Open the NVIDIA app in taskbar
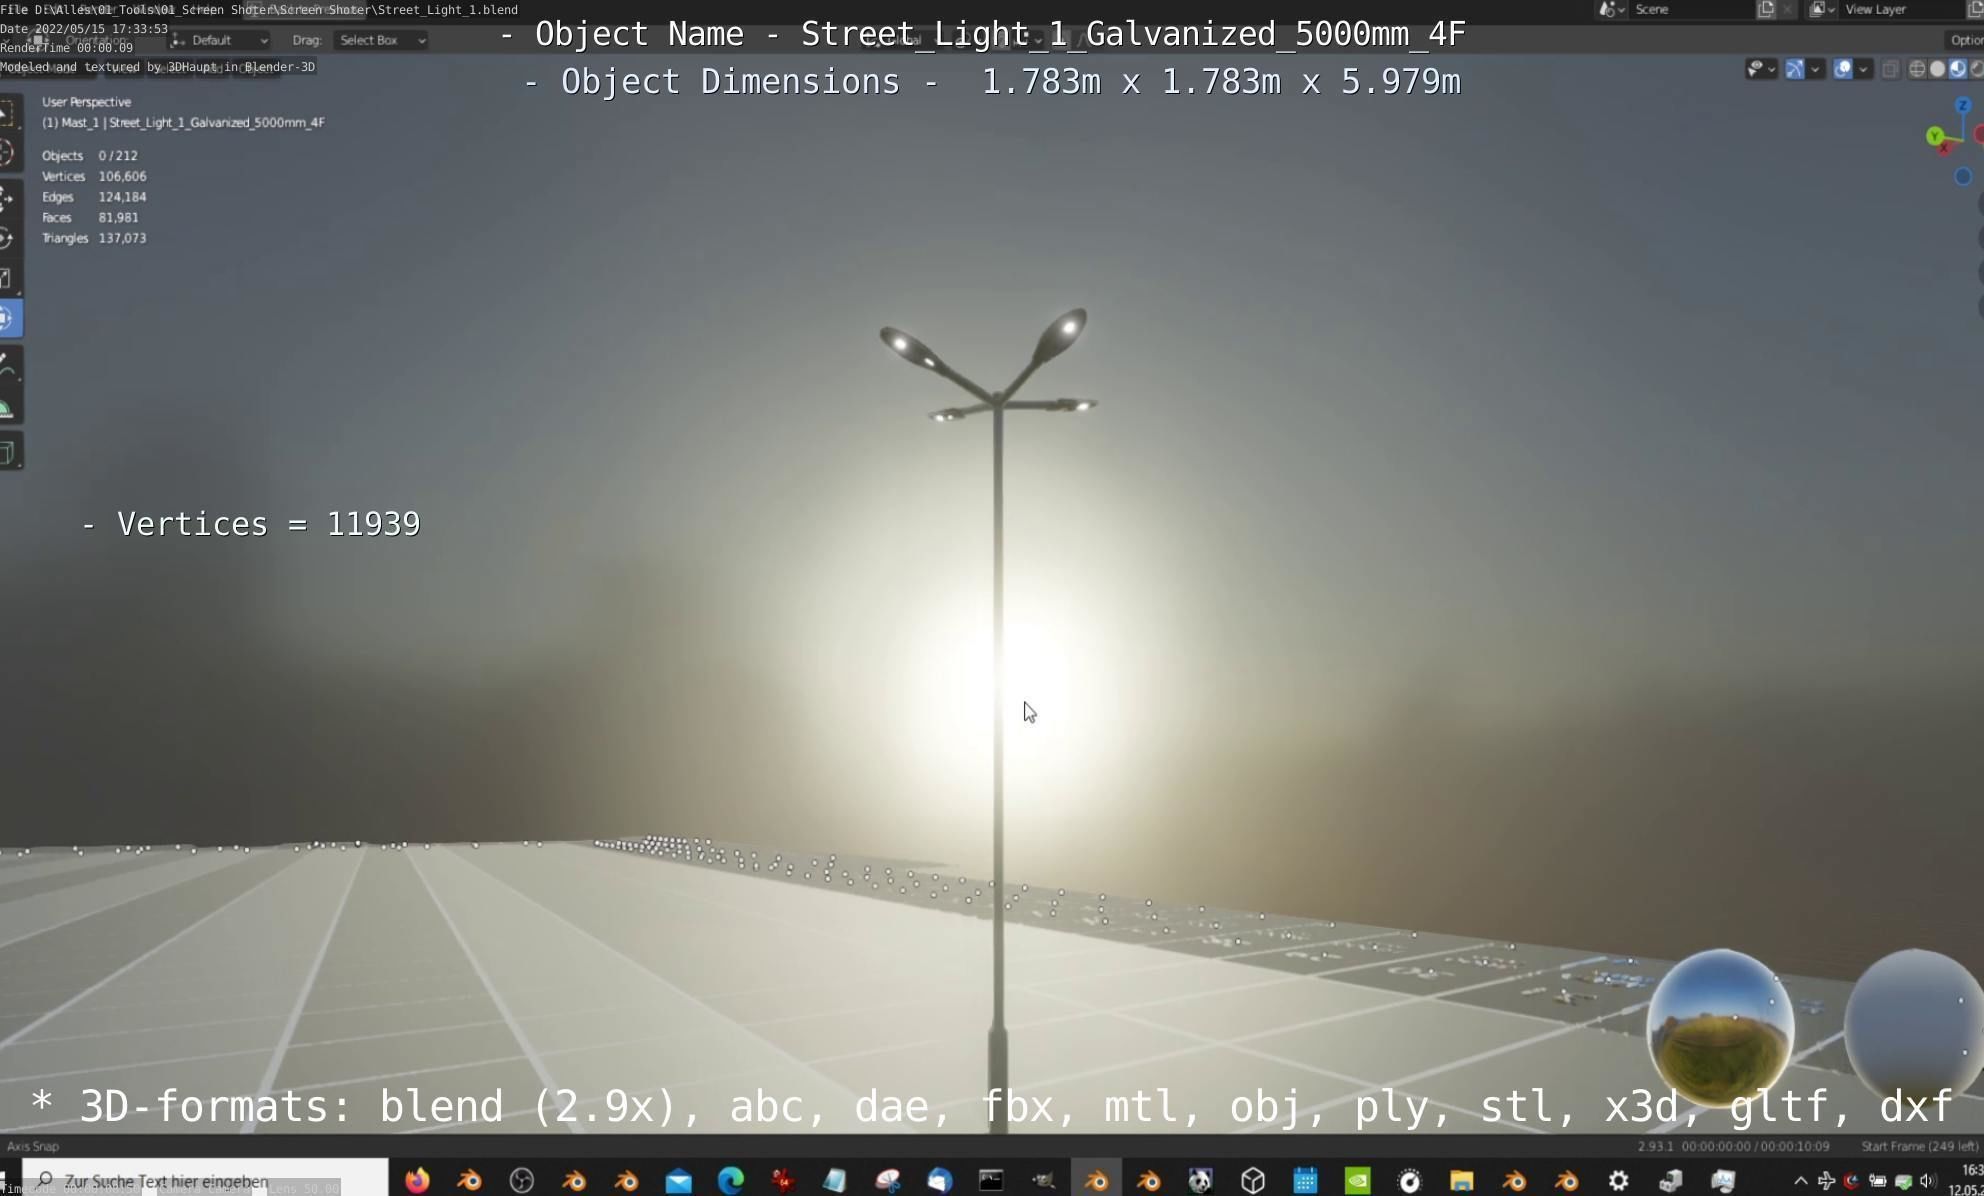 tap(1358, 1180)
